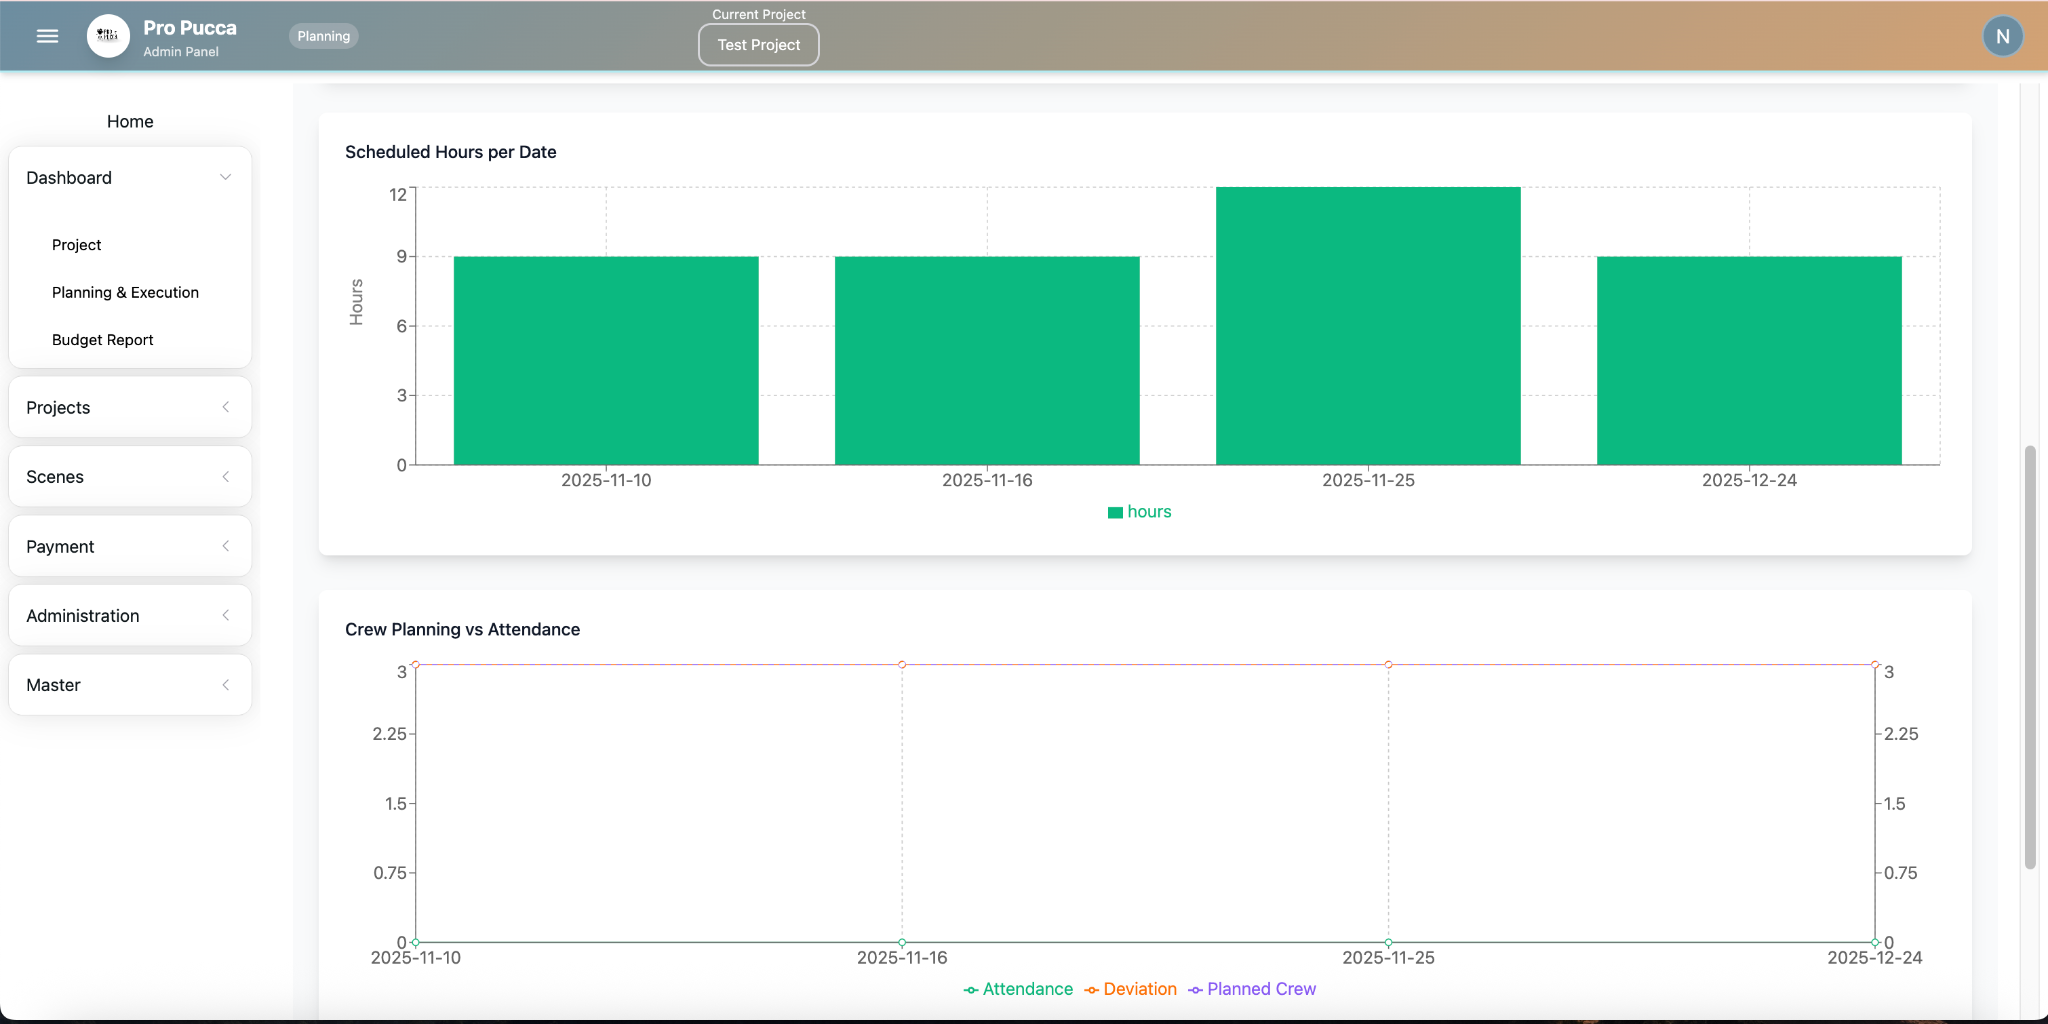Collapse the Dashboard section chevron

click(x=225, y=178)
